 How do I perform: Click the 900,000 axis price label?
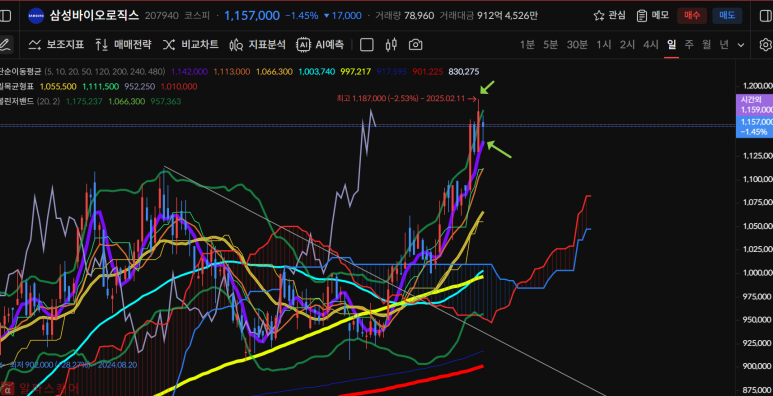coord(757,366)
